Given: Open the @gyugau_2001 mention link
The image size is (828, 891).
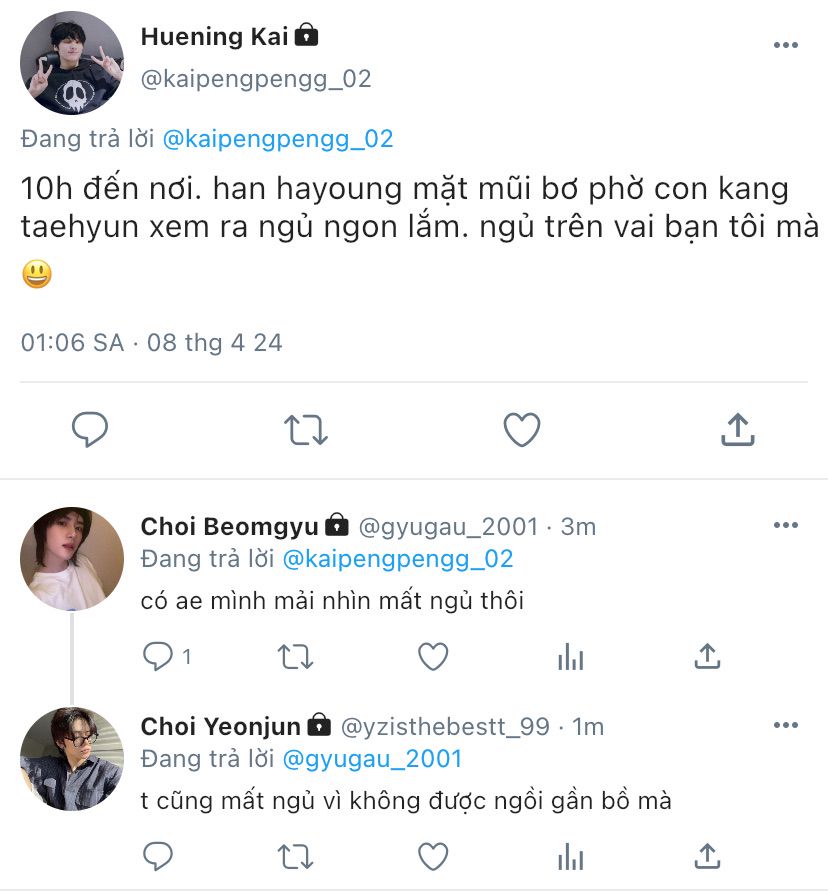Looking at the screenshot, I should pyautogui.click(x=372, y=759).
